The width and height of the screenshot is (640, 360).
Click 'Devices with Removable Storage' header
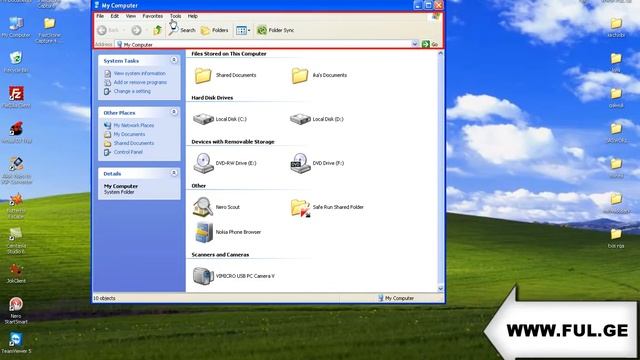[233, 142]
